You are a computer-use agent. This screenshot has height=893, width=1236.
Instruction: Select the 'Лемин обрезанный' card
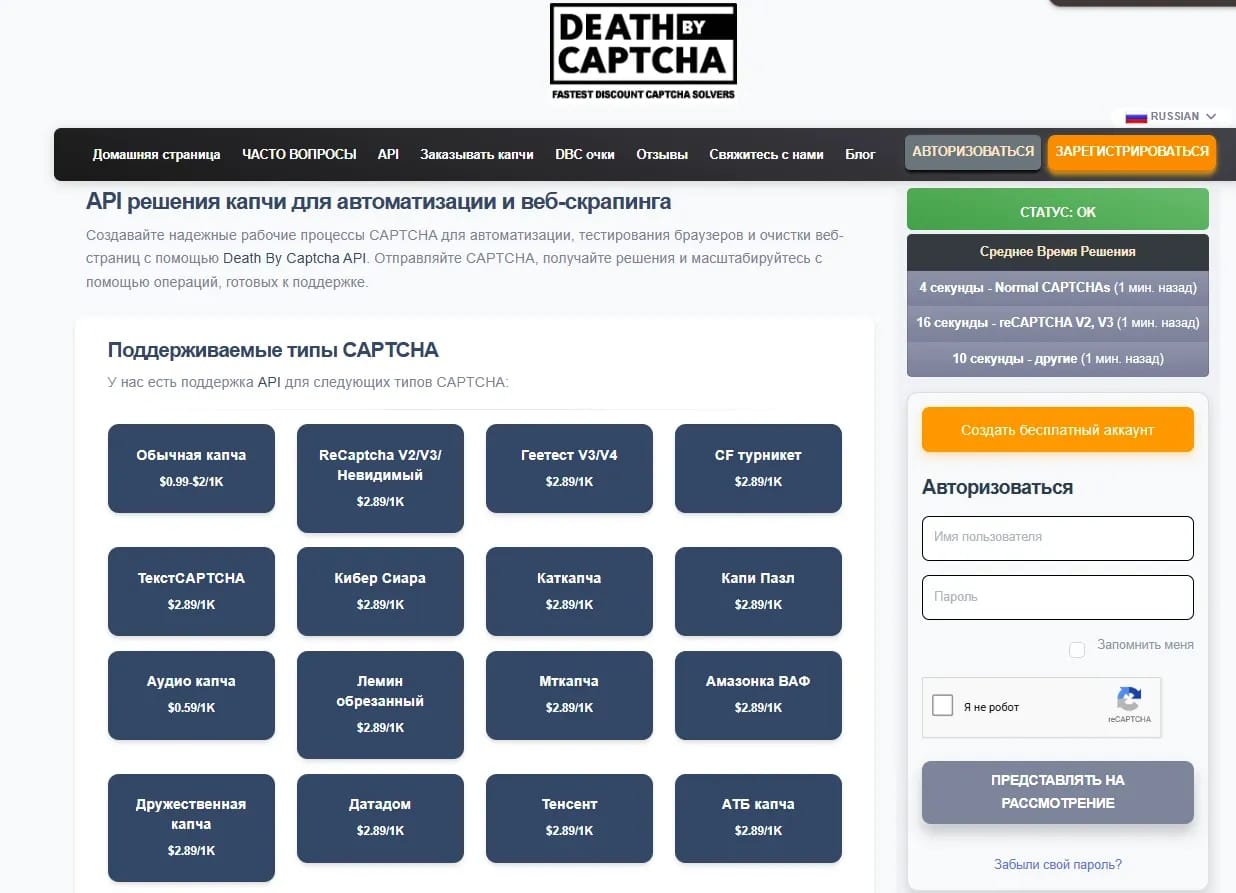[380, 705]
